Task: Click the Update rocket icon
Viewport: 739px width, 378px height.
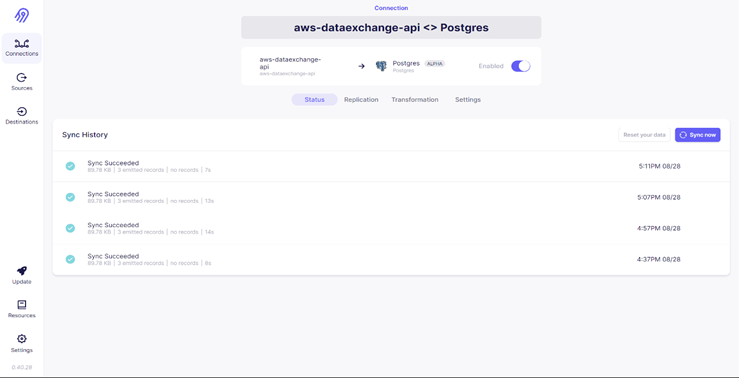Action: tap(22, 271)
